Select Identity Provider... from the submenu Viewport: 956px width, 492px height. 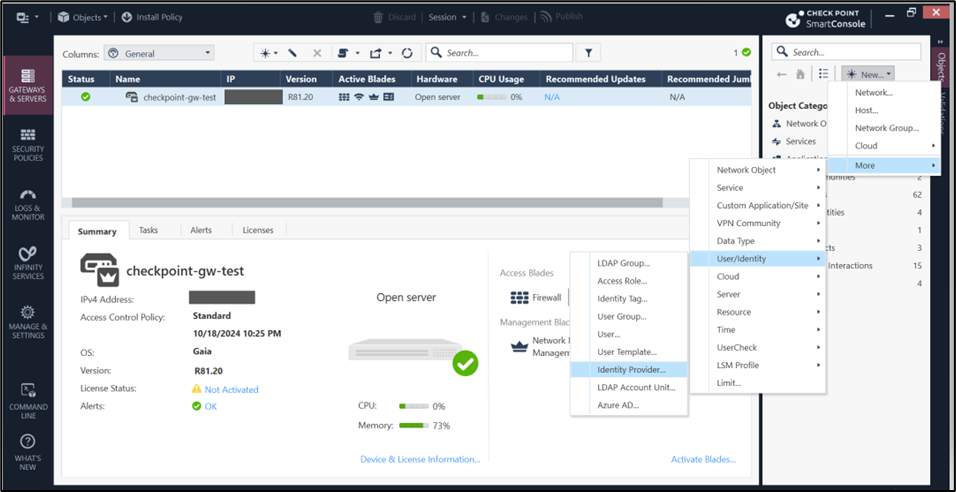click(630, 370)
